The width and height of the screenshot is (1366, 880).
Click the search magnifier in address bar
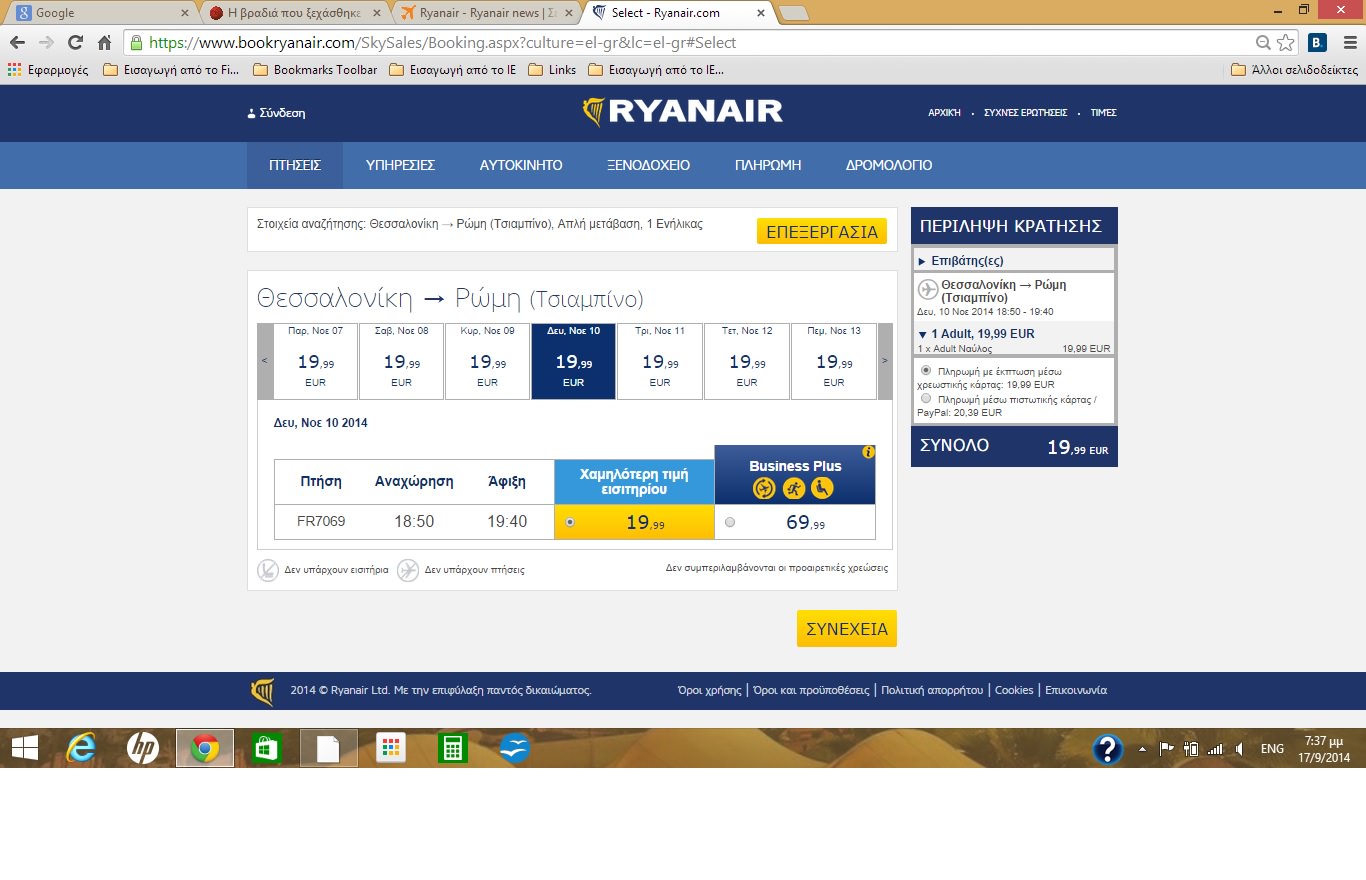[1264, 43]
